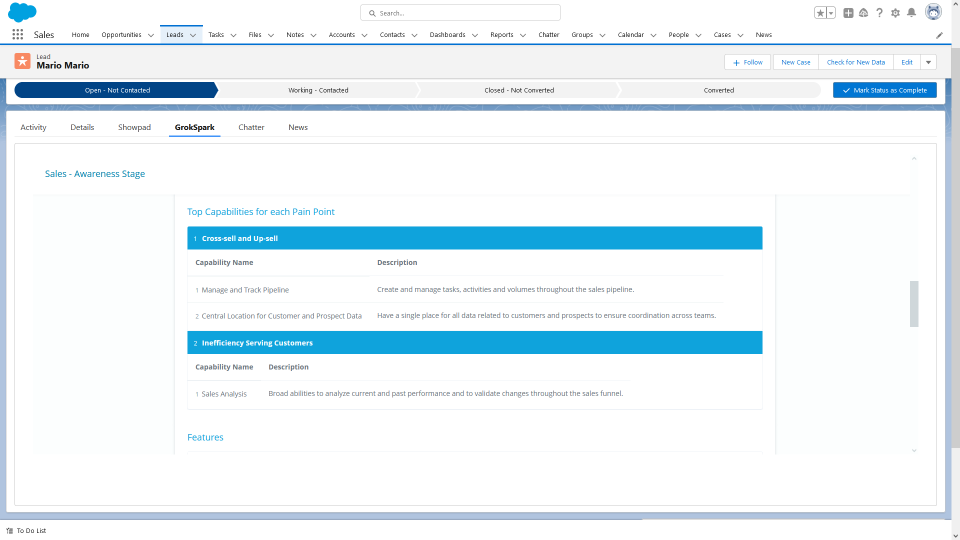Open the Trailhead guidance icon
Screen dimensions: 960x540
[863, 13]
